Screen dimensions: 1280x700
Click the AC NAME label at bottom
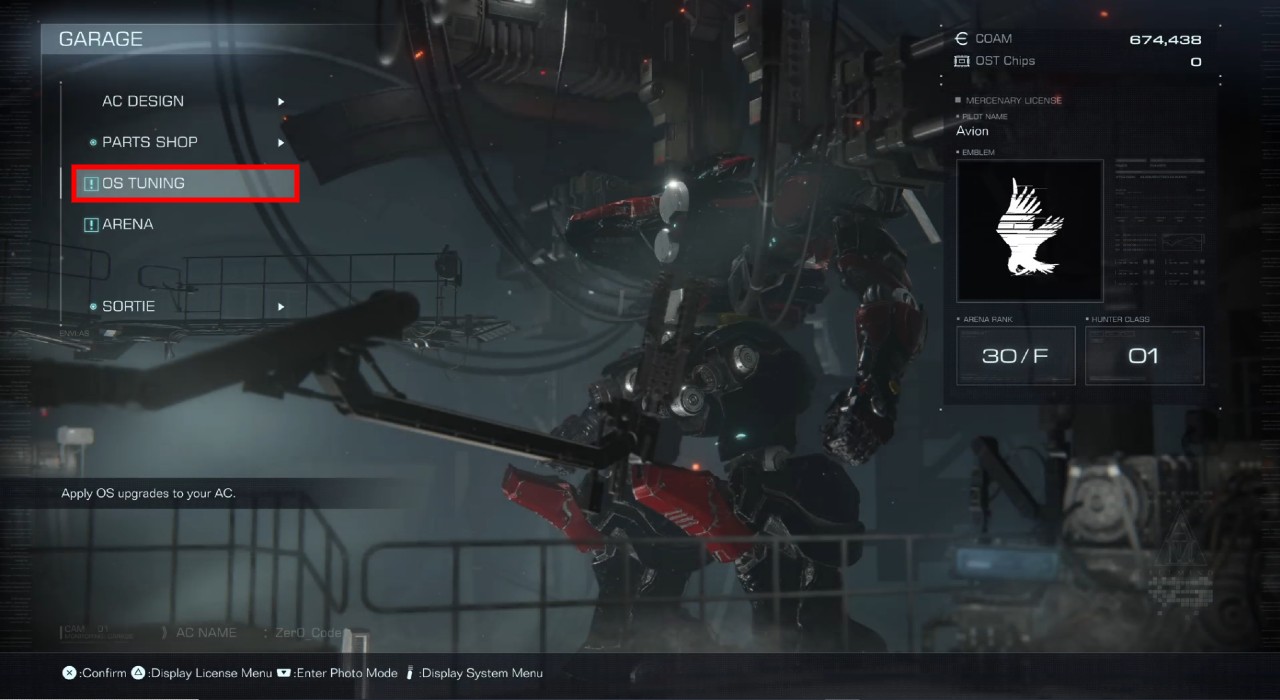point(206,633)
